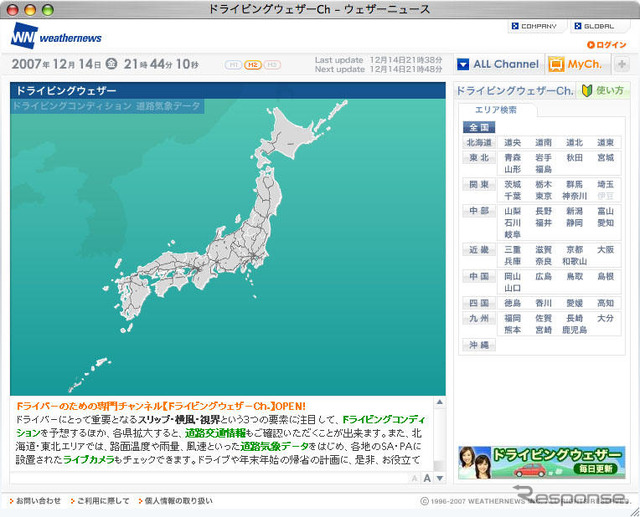Select the M3 size toggle
640x517 pixels.
coord(272,65)
